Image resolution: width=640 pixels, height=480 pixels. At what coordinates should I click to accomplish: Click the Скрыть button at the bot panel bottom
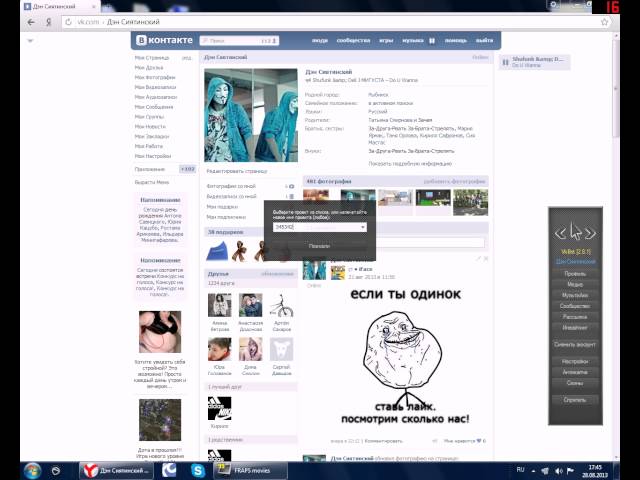(575, 400)
